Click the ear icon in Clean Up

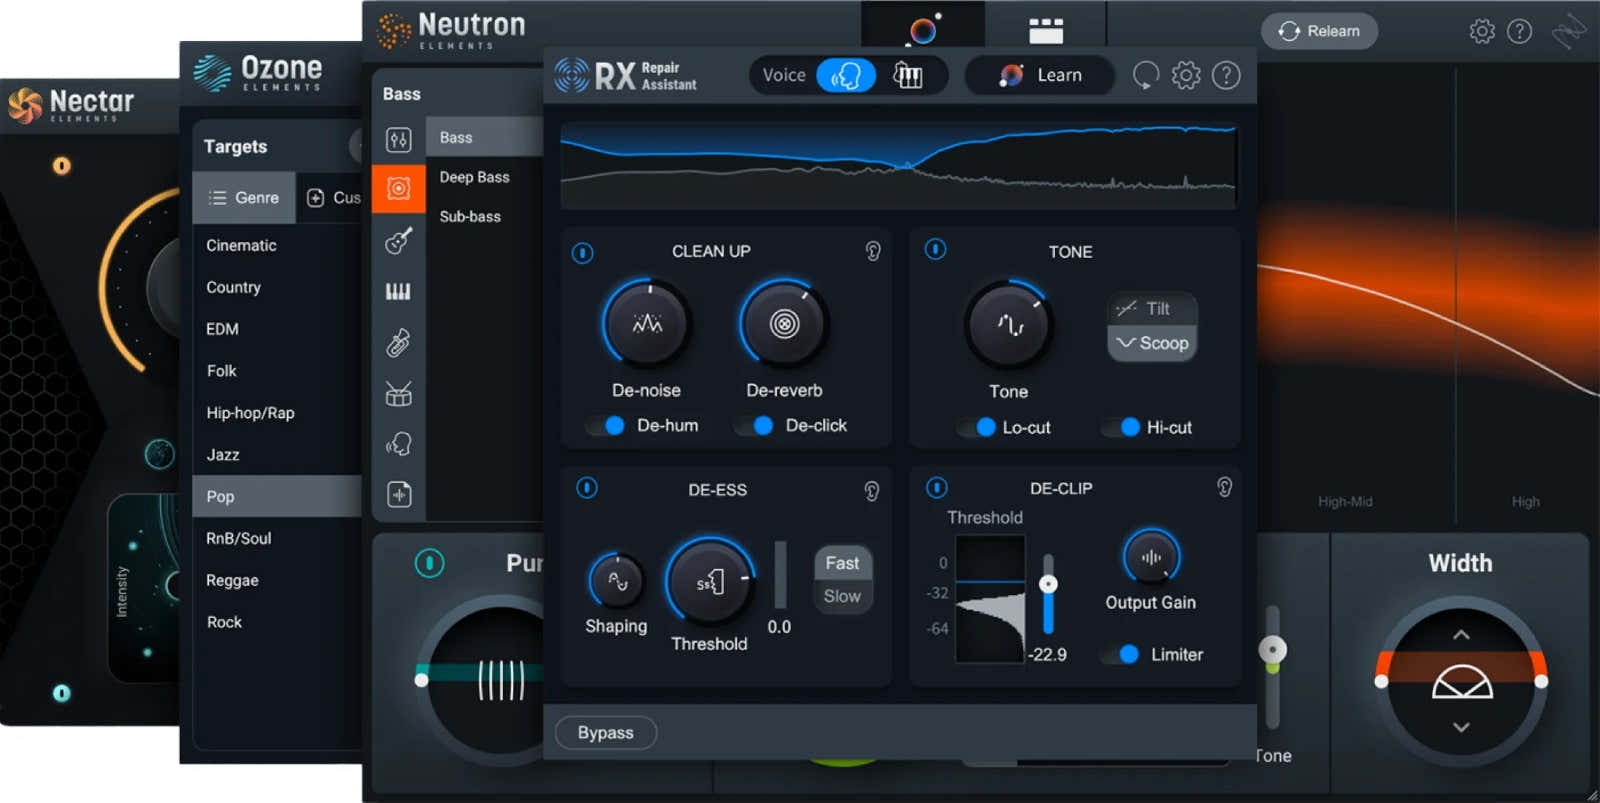[x=873, y=251]
